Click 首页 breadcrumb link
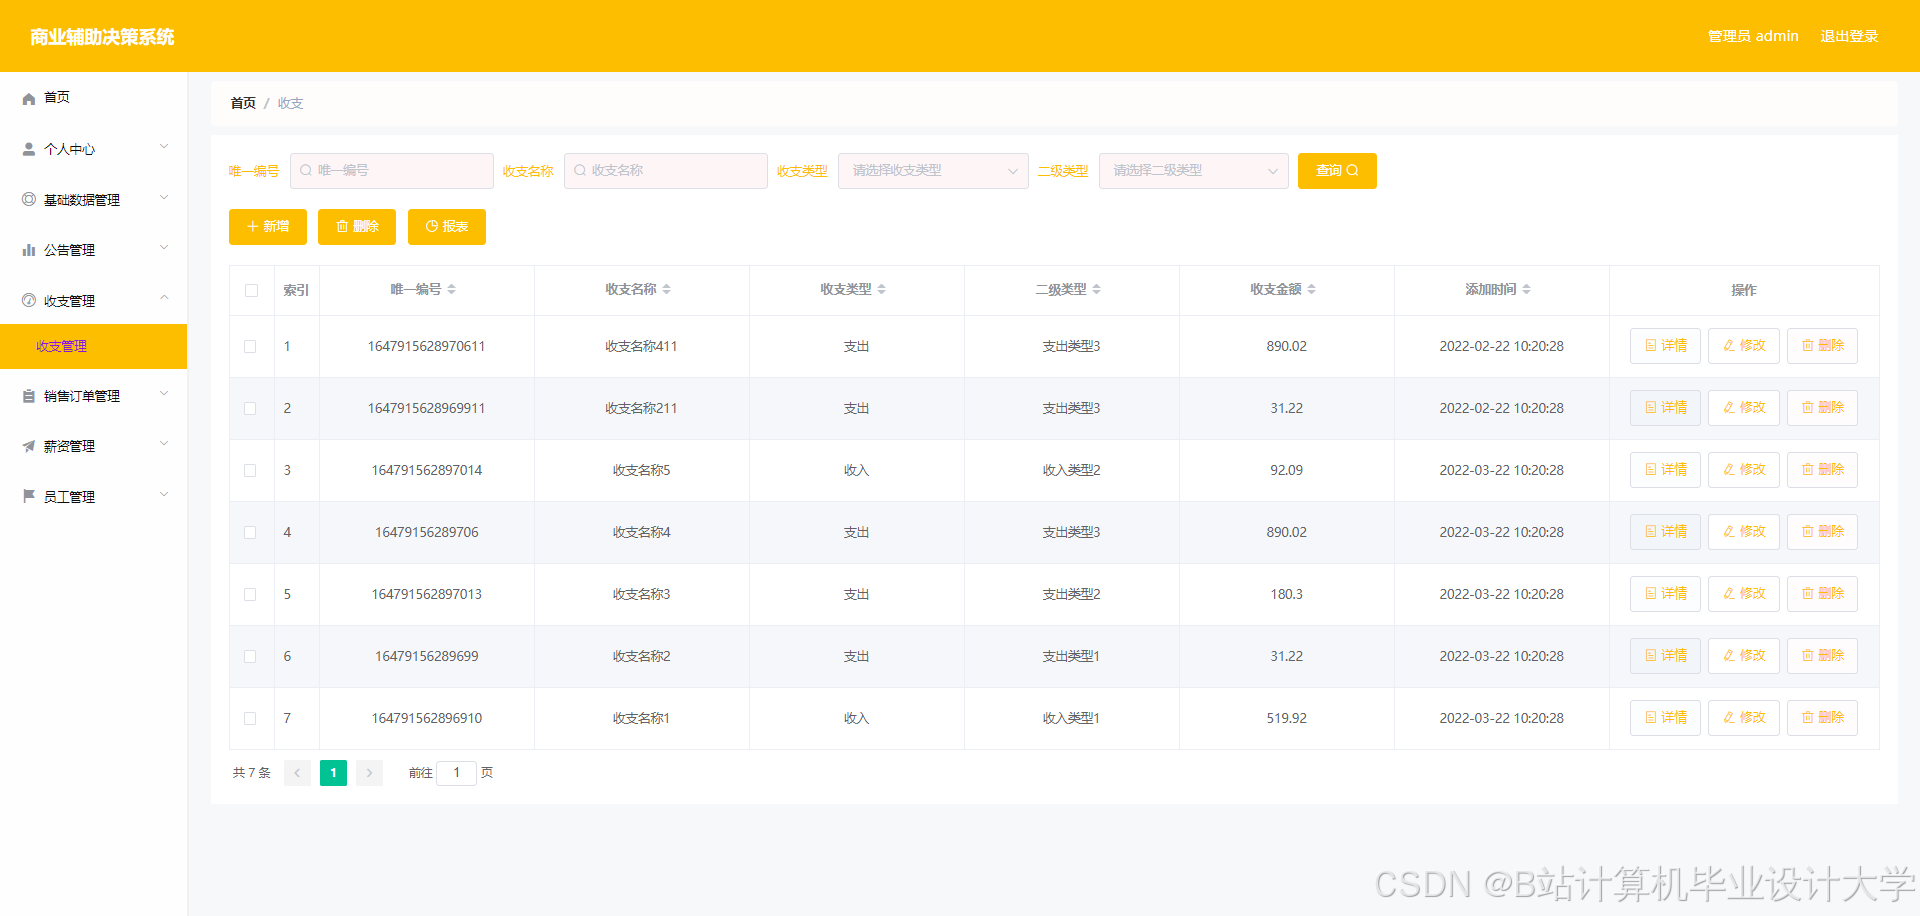This screenshot has height=916, width=1920. [x=243, y=103]
